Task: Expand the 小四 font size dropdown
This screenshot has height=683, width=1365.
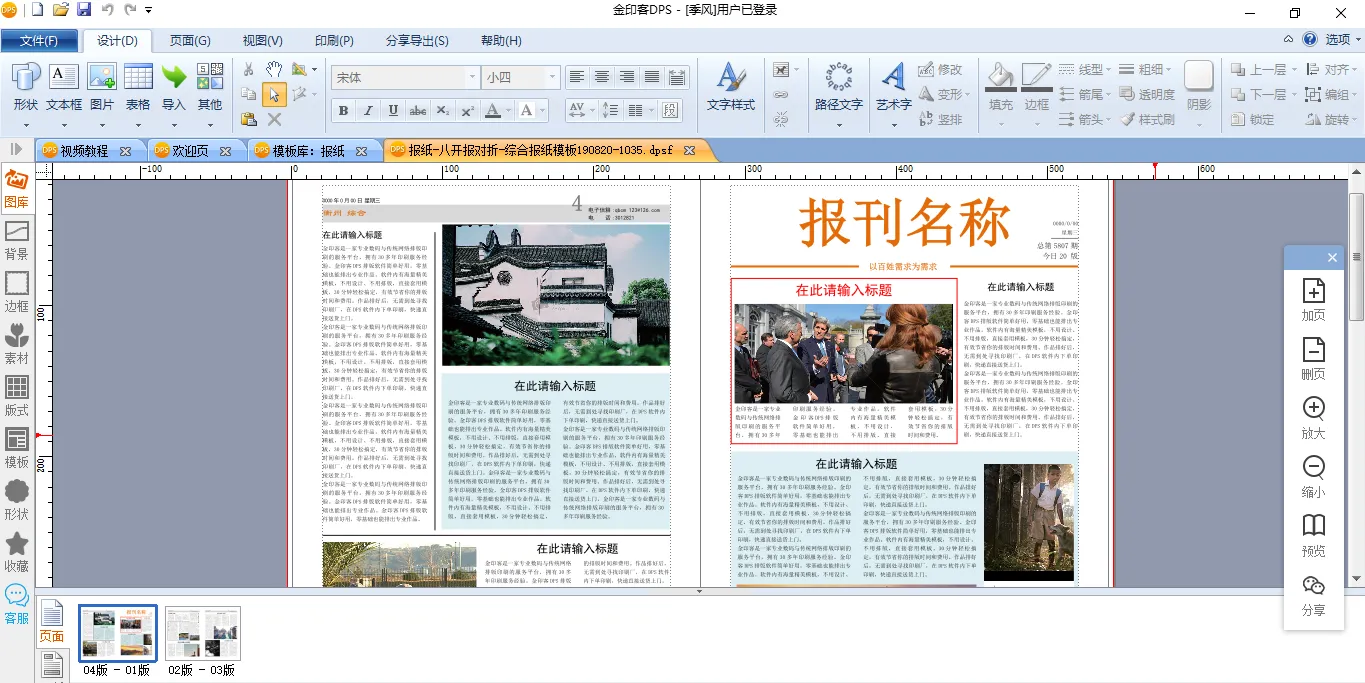Action: [551, 77]
